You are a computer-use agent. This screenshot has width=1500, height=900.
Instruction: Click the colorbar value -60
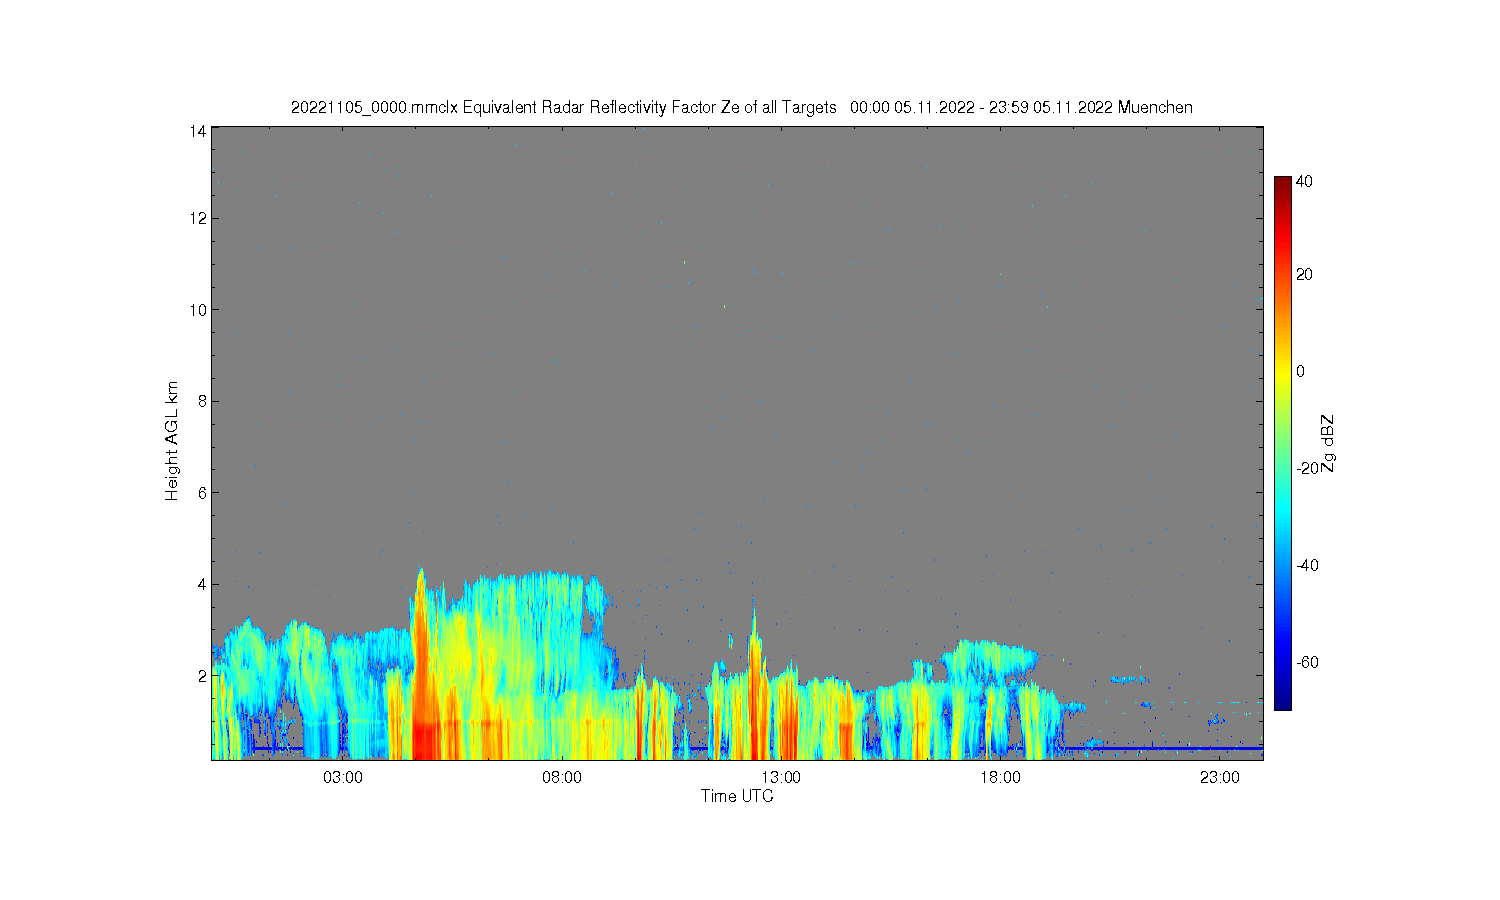(x=1306, y=662)
